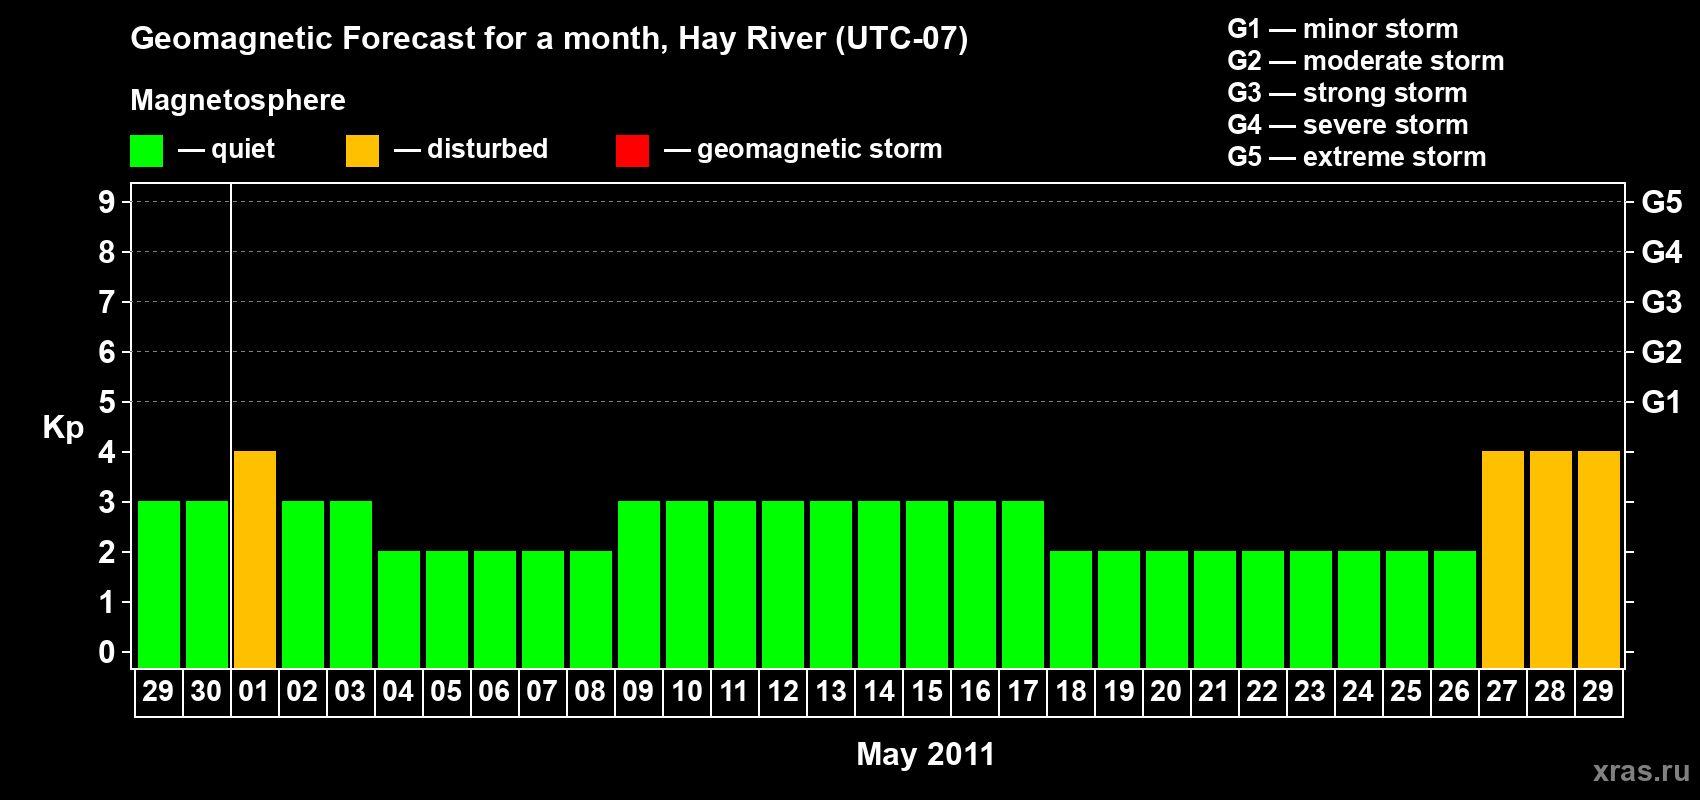Click the G5 label on the right axis
Screen dimensions: 1700x800
point(1662,202)
